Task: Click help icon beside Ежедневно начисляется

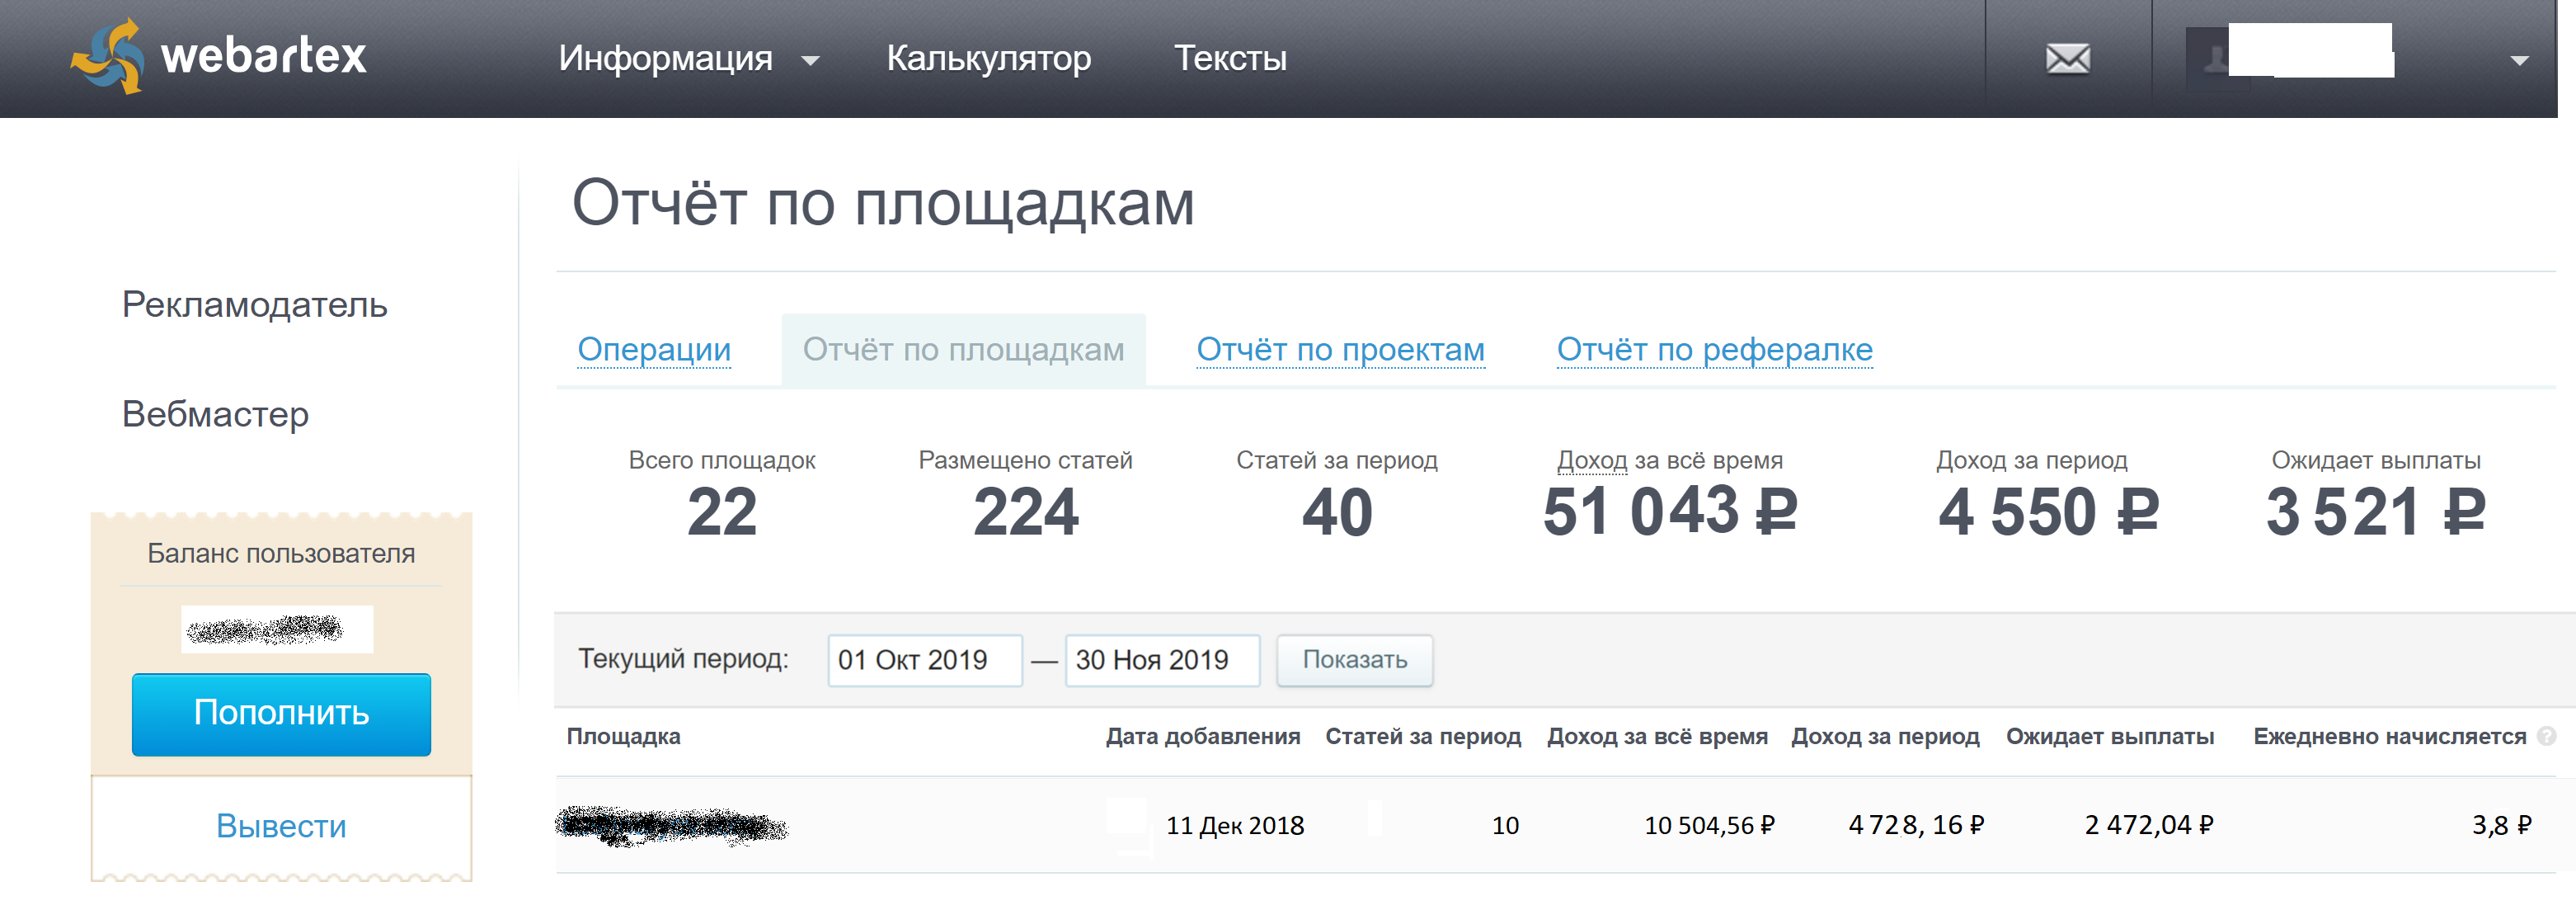Action: click(2546, 736)
